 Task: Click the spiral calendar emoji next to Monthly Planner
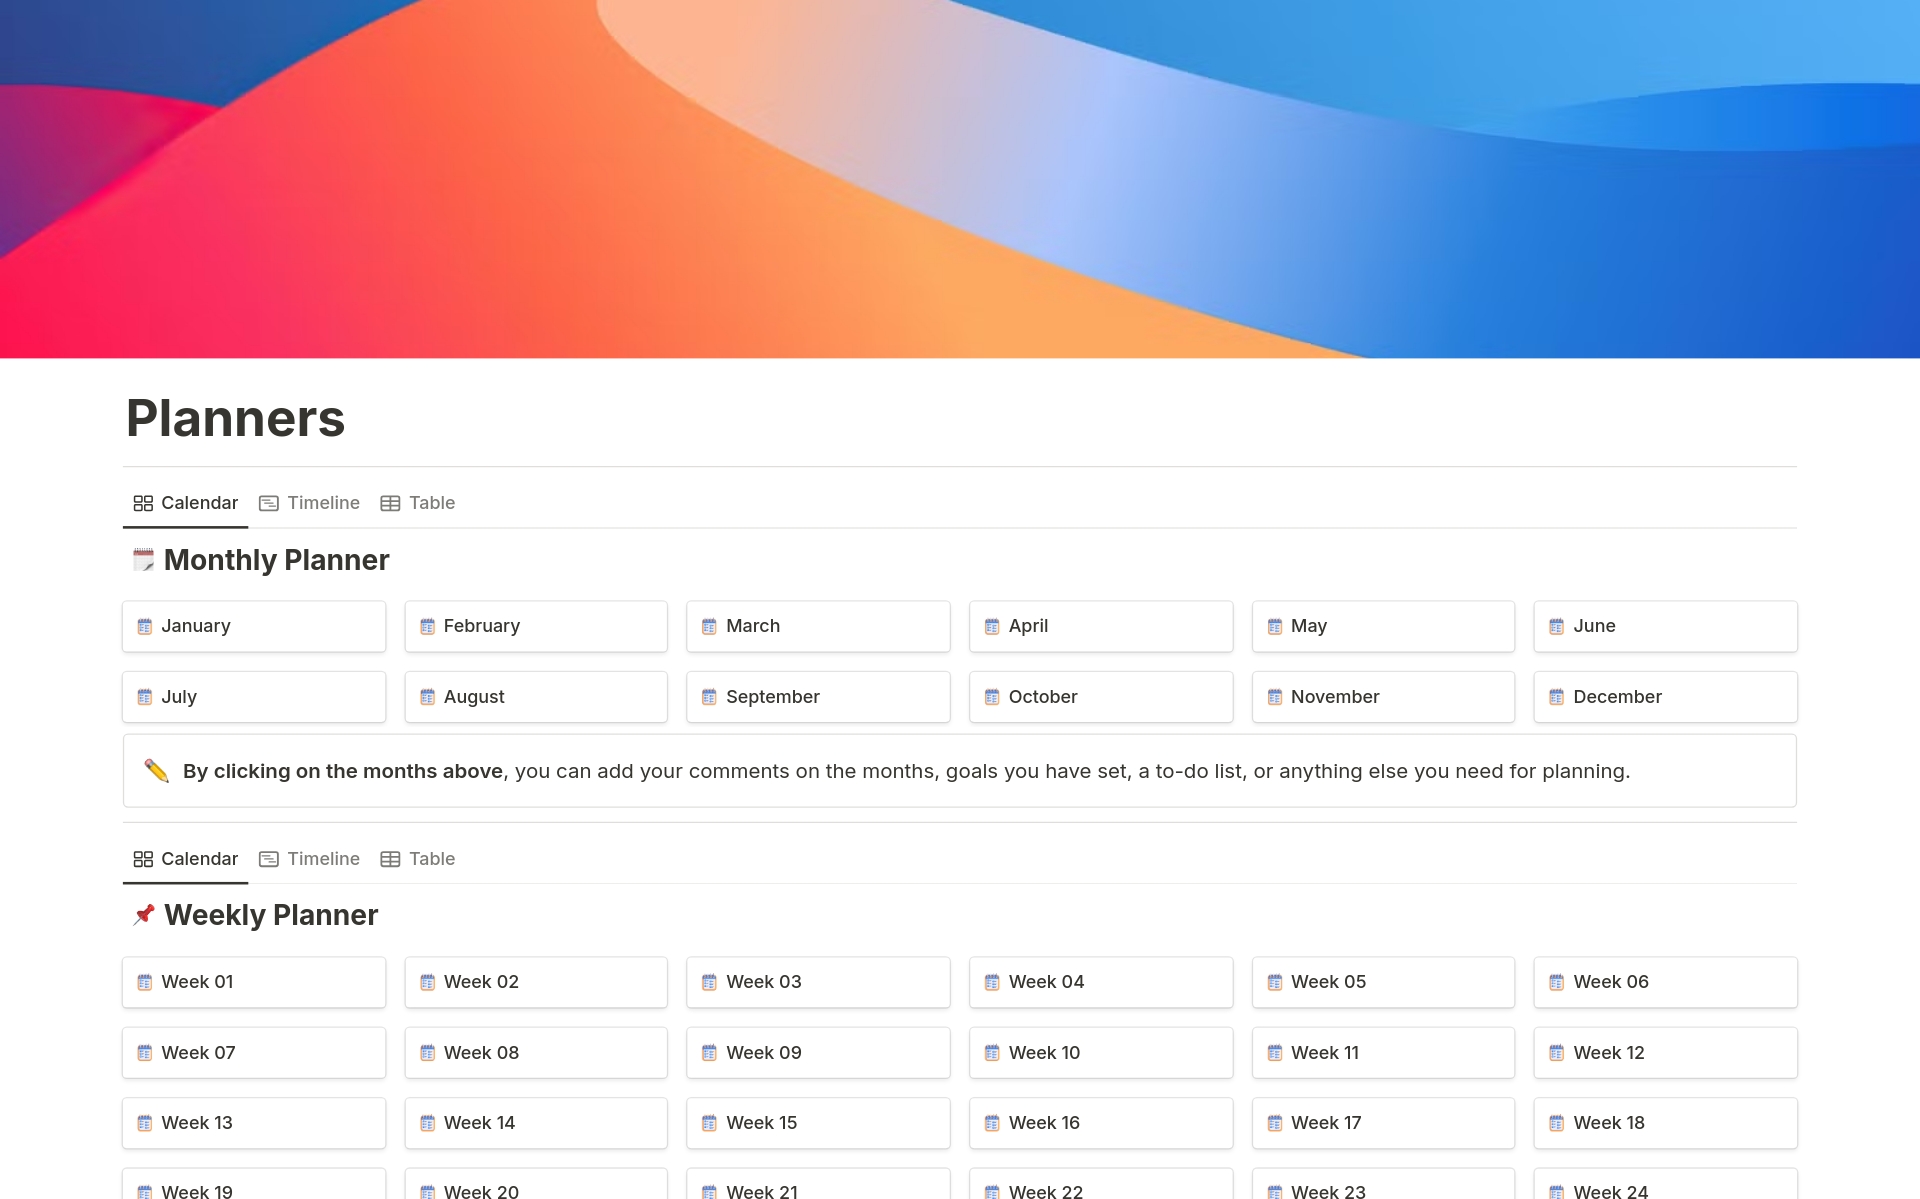point(143,559)
